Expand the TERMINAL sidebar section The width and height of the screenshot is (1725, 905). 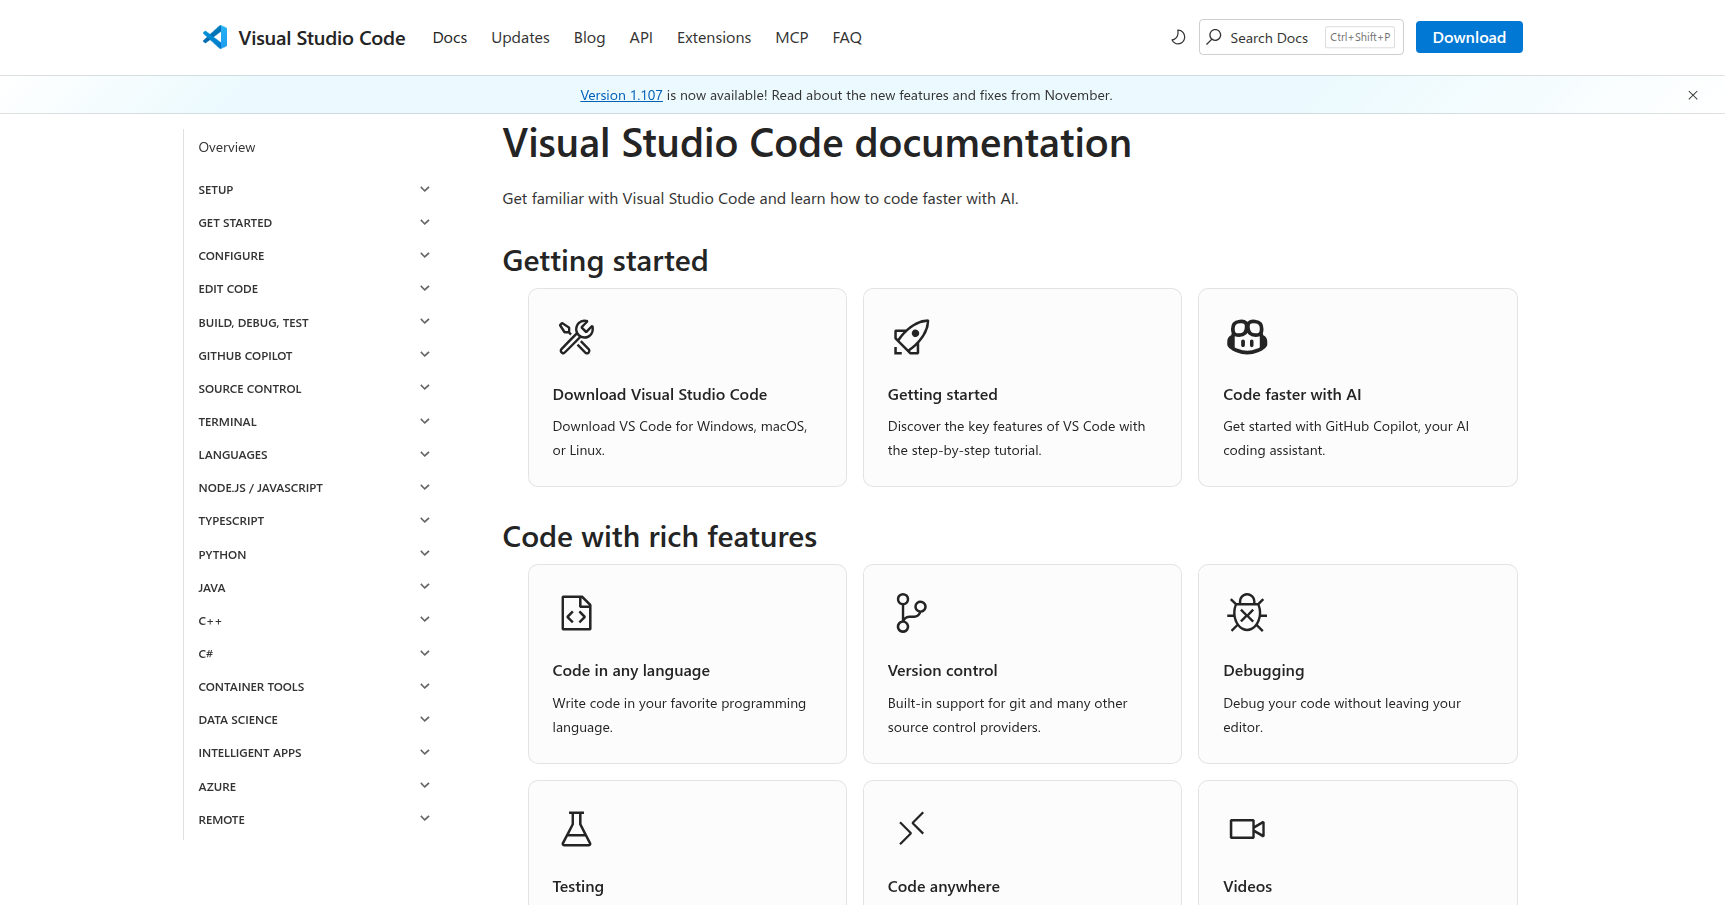pyautogui.click(x=424, y=421)
